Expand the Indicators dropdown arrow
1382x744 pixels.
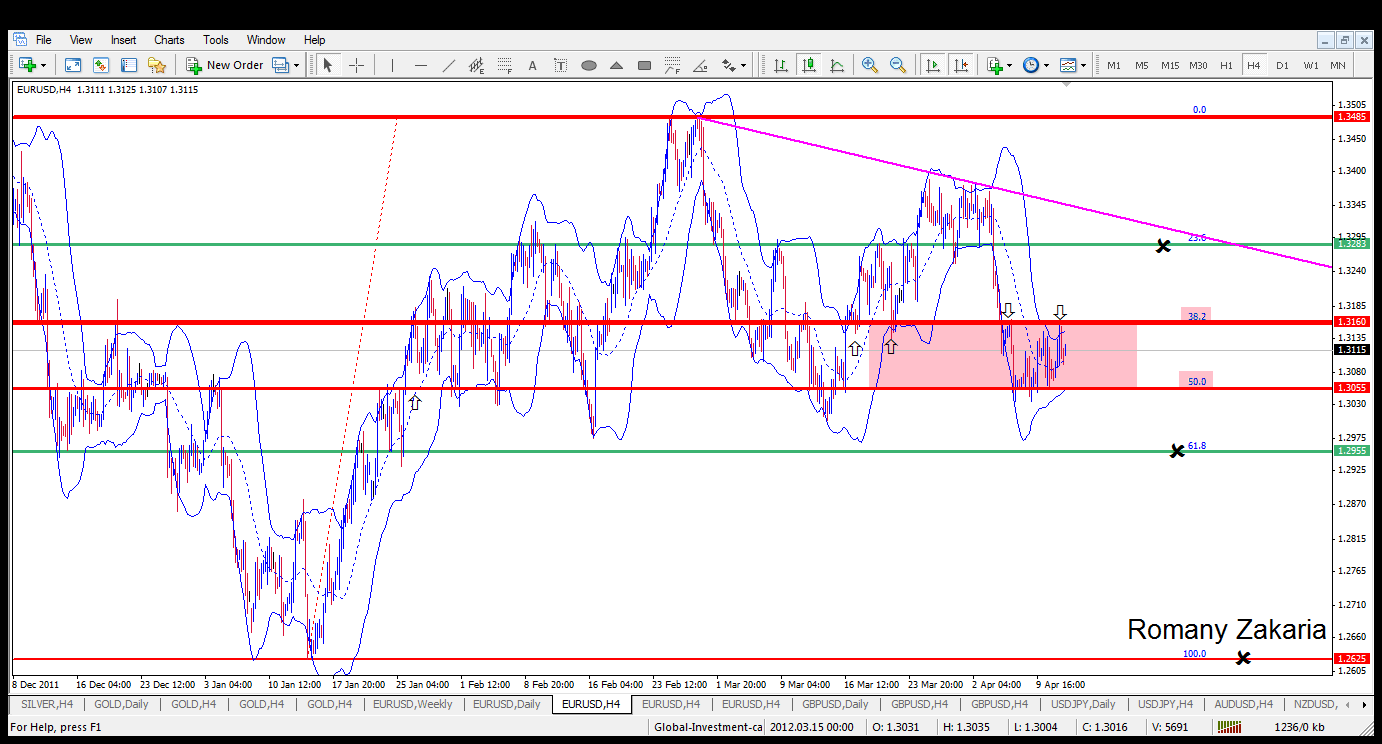[x=1009, y=66]
